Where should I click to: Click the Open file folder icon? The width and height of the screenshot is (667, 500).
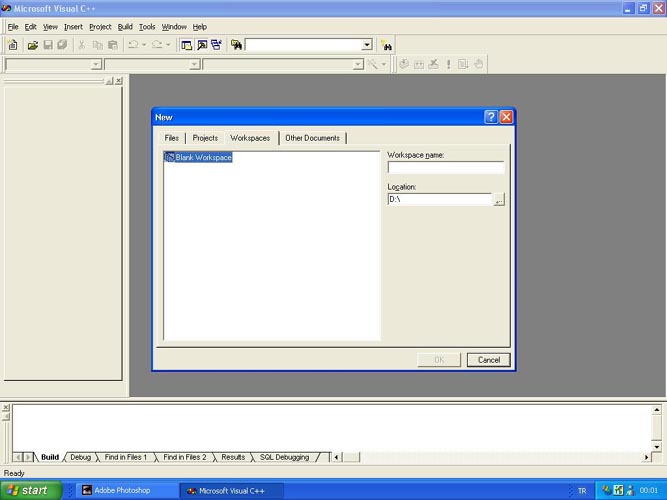tap(33, 45)
